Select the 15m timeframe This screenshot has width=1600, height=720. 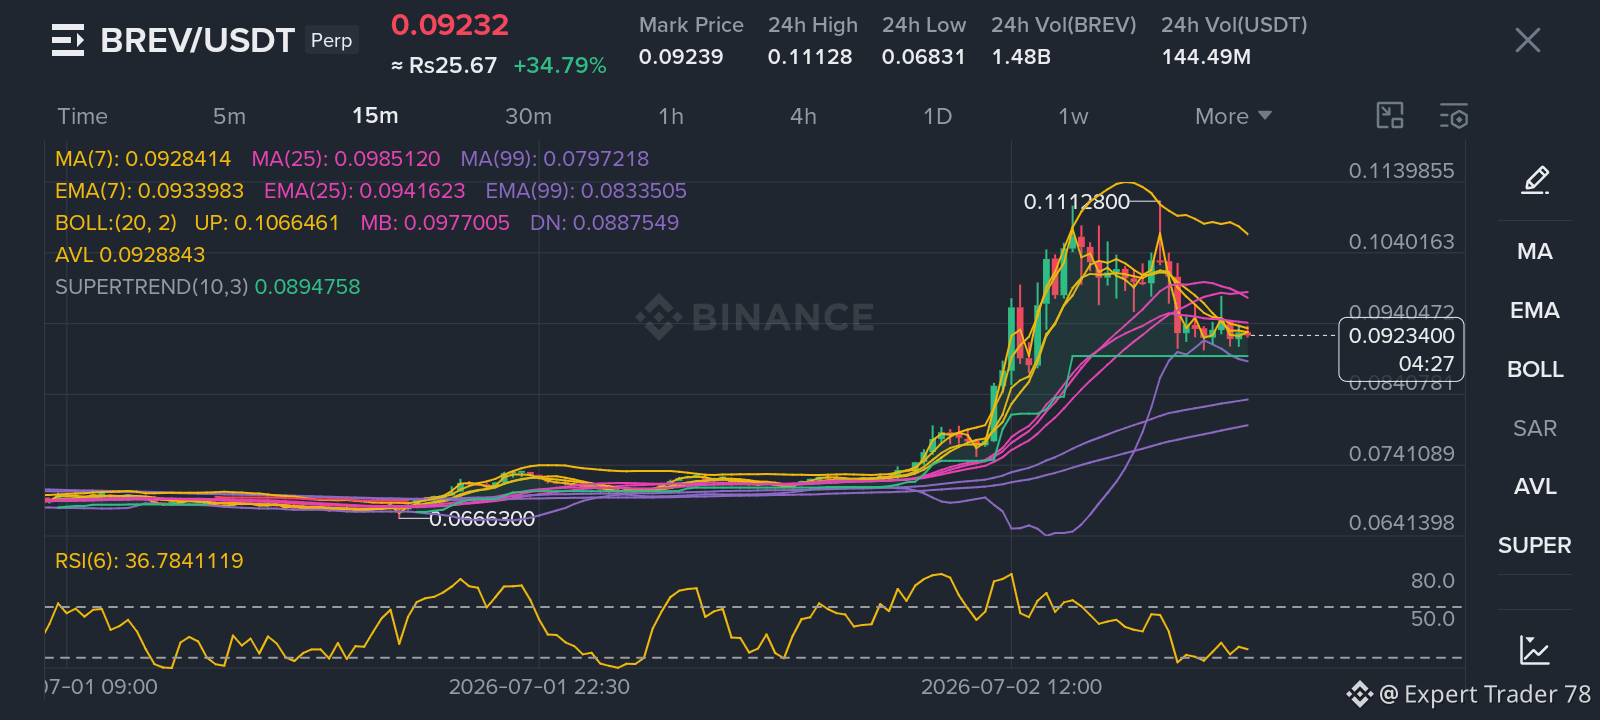[375, 116]
